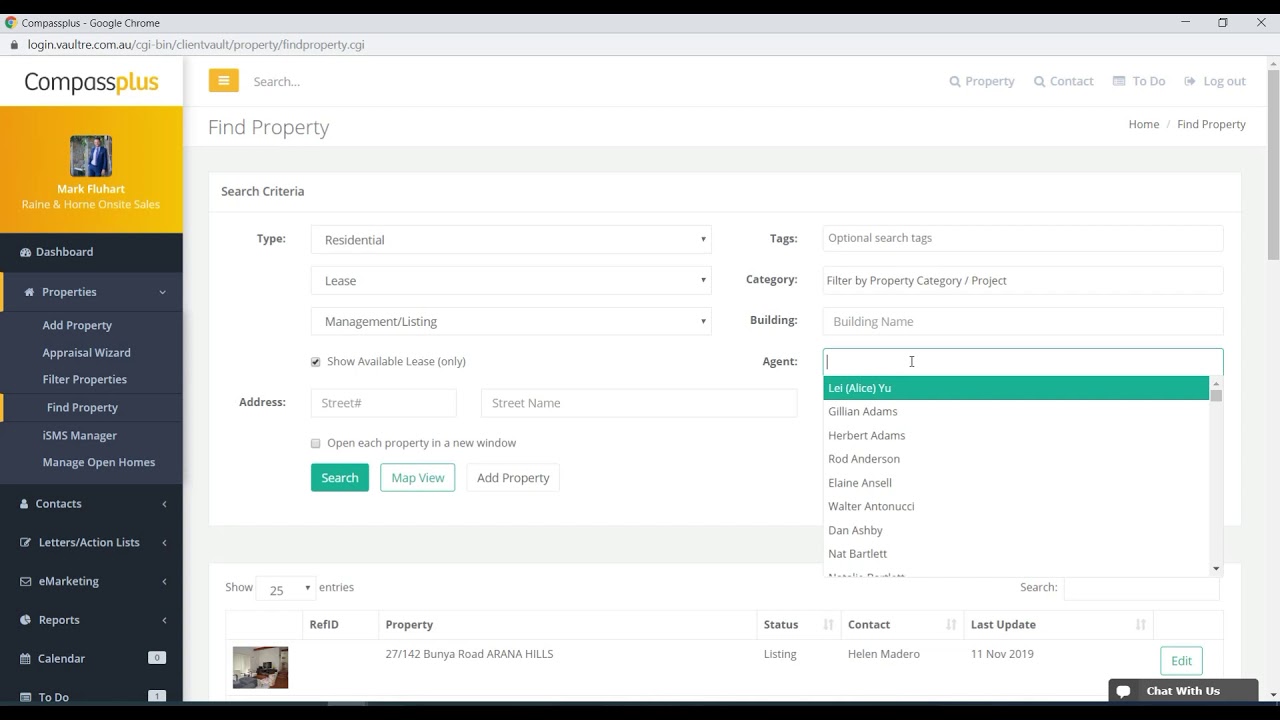
Task: Select Rod Anderson from agent list
Action: [1016, 459]
